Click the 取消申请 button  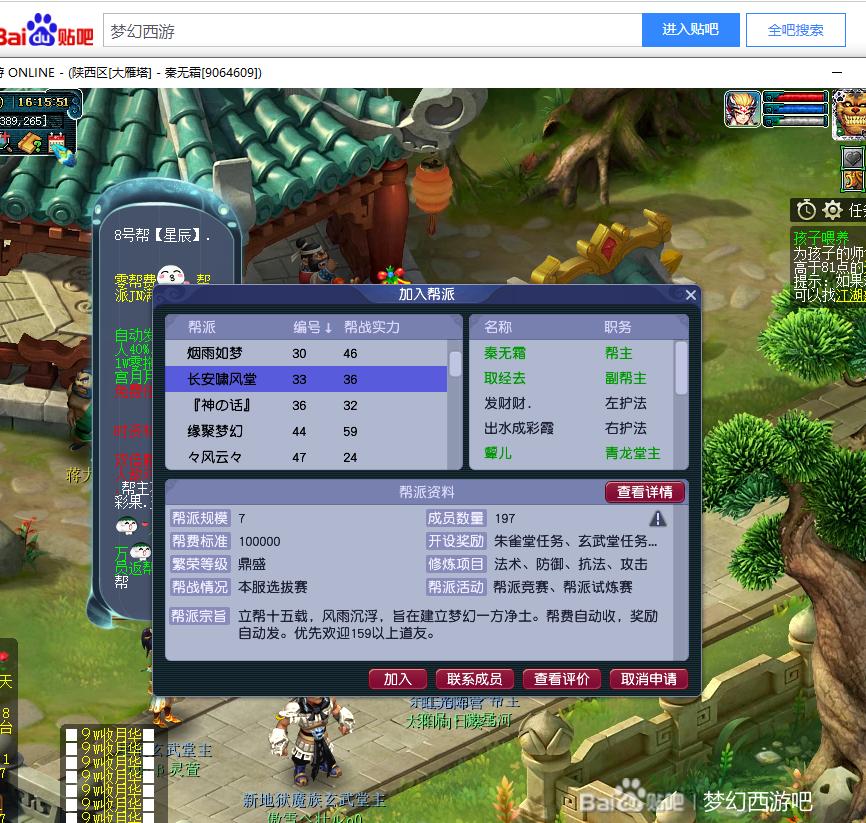(649, 679)
